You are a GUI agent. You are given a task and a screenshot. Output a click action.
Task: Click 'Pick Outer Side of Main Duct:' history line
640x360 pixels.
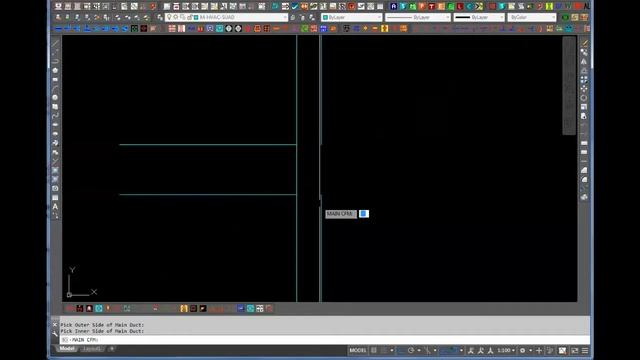click(102, 325)
